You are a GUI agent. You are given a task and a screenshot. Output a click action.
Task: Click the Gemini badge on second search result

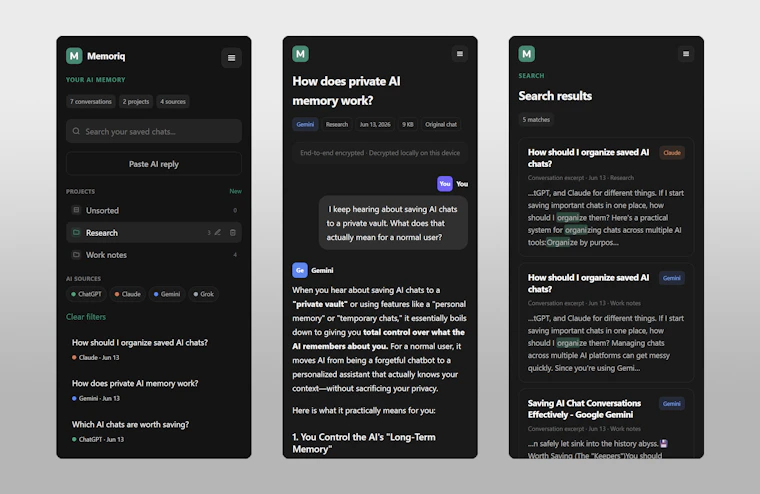[672, 278]
